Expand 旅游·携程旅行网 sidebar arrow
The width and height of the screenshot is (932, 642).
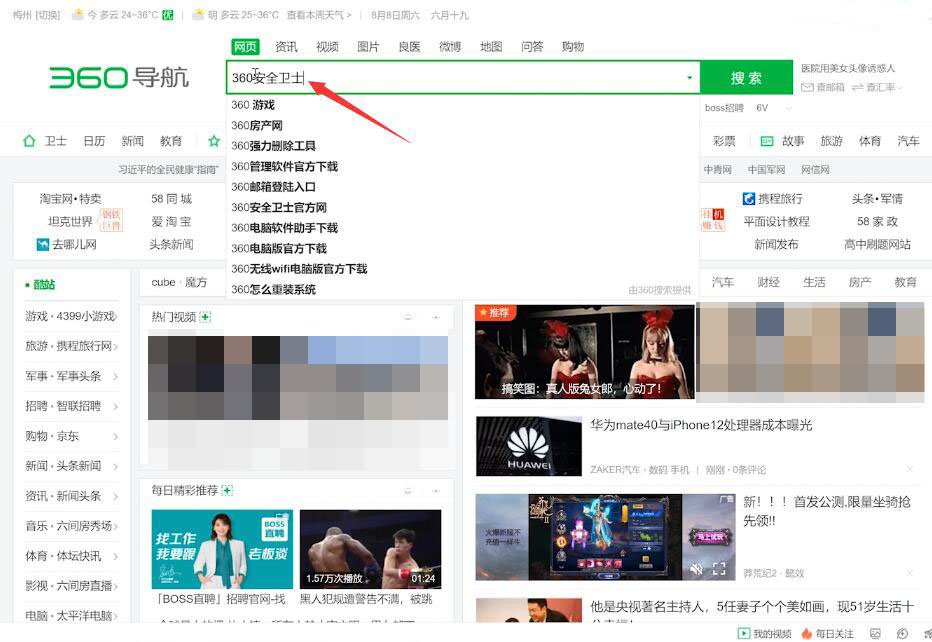[115, 346]
